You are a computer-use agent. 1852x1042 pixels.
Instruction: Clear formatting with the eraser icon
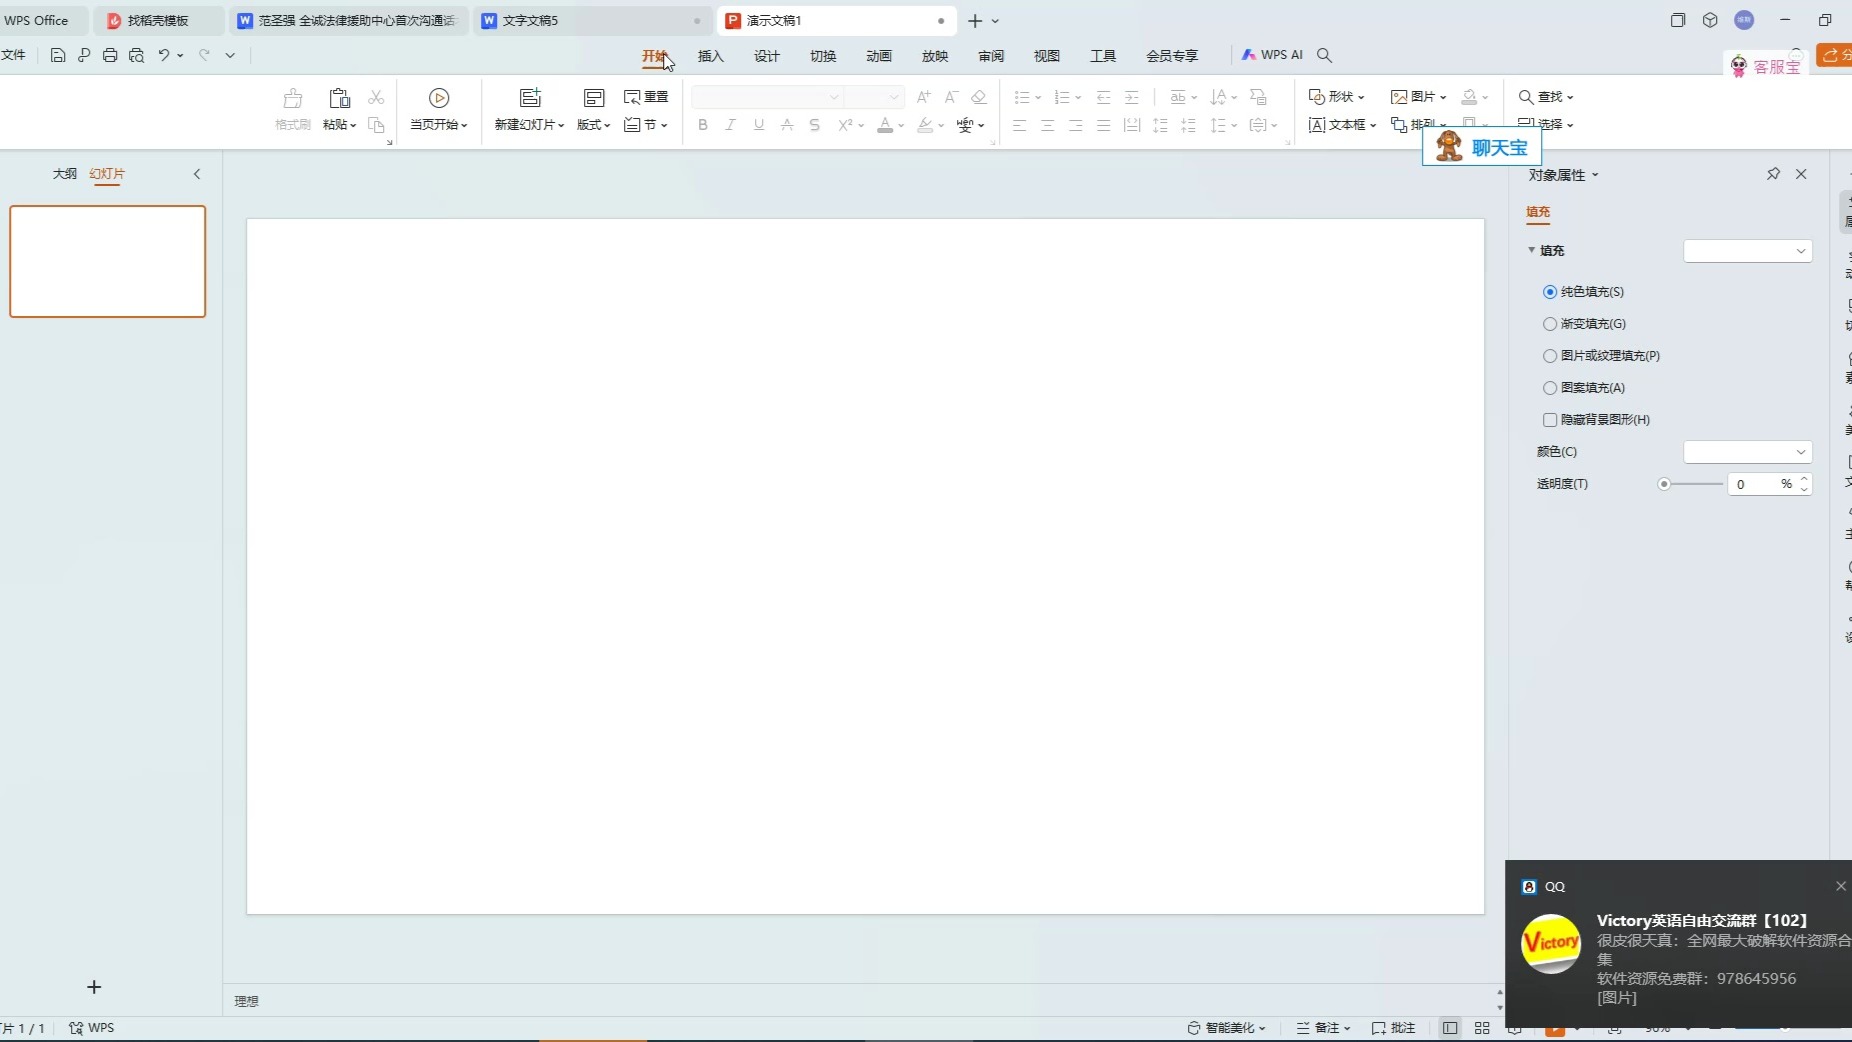(979, 97)
